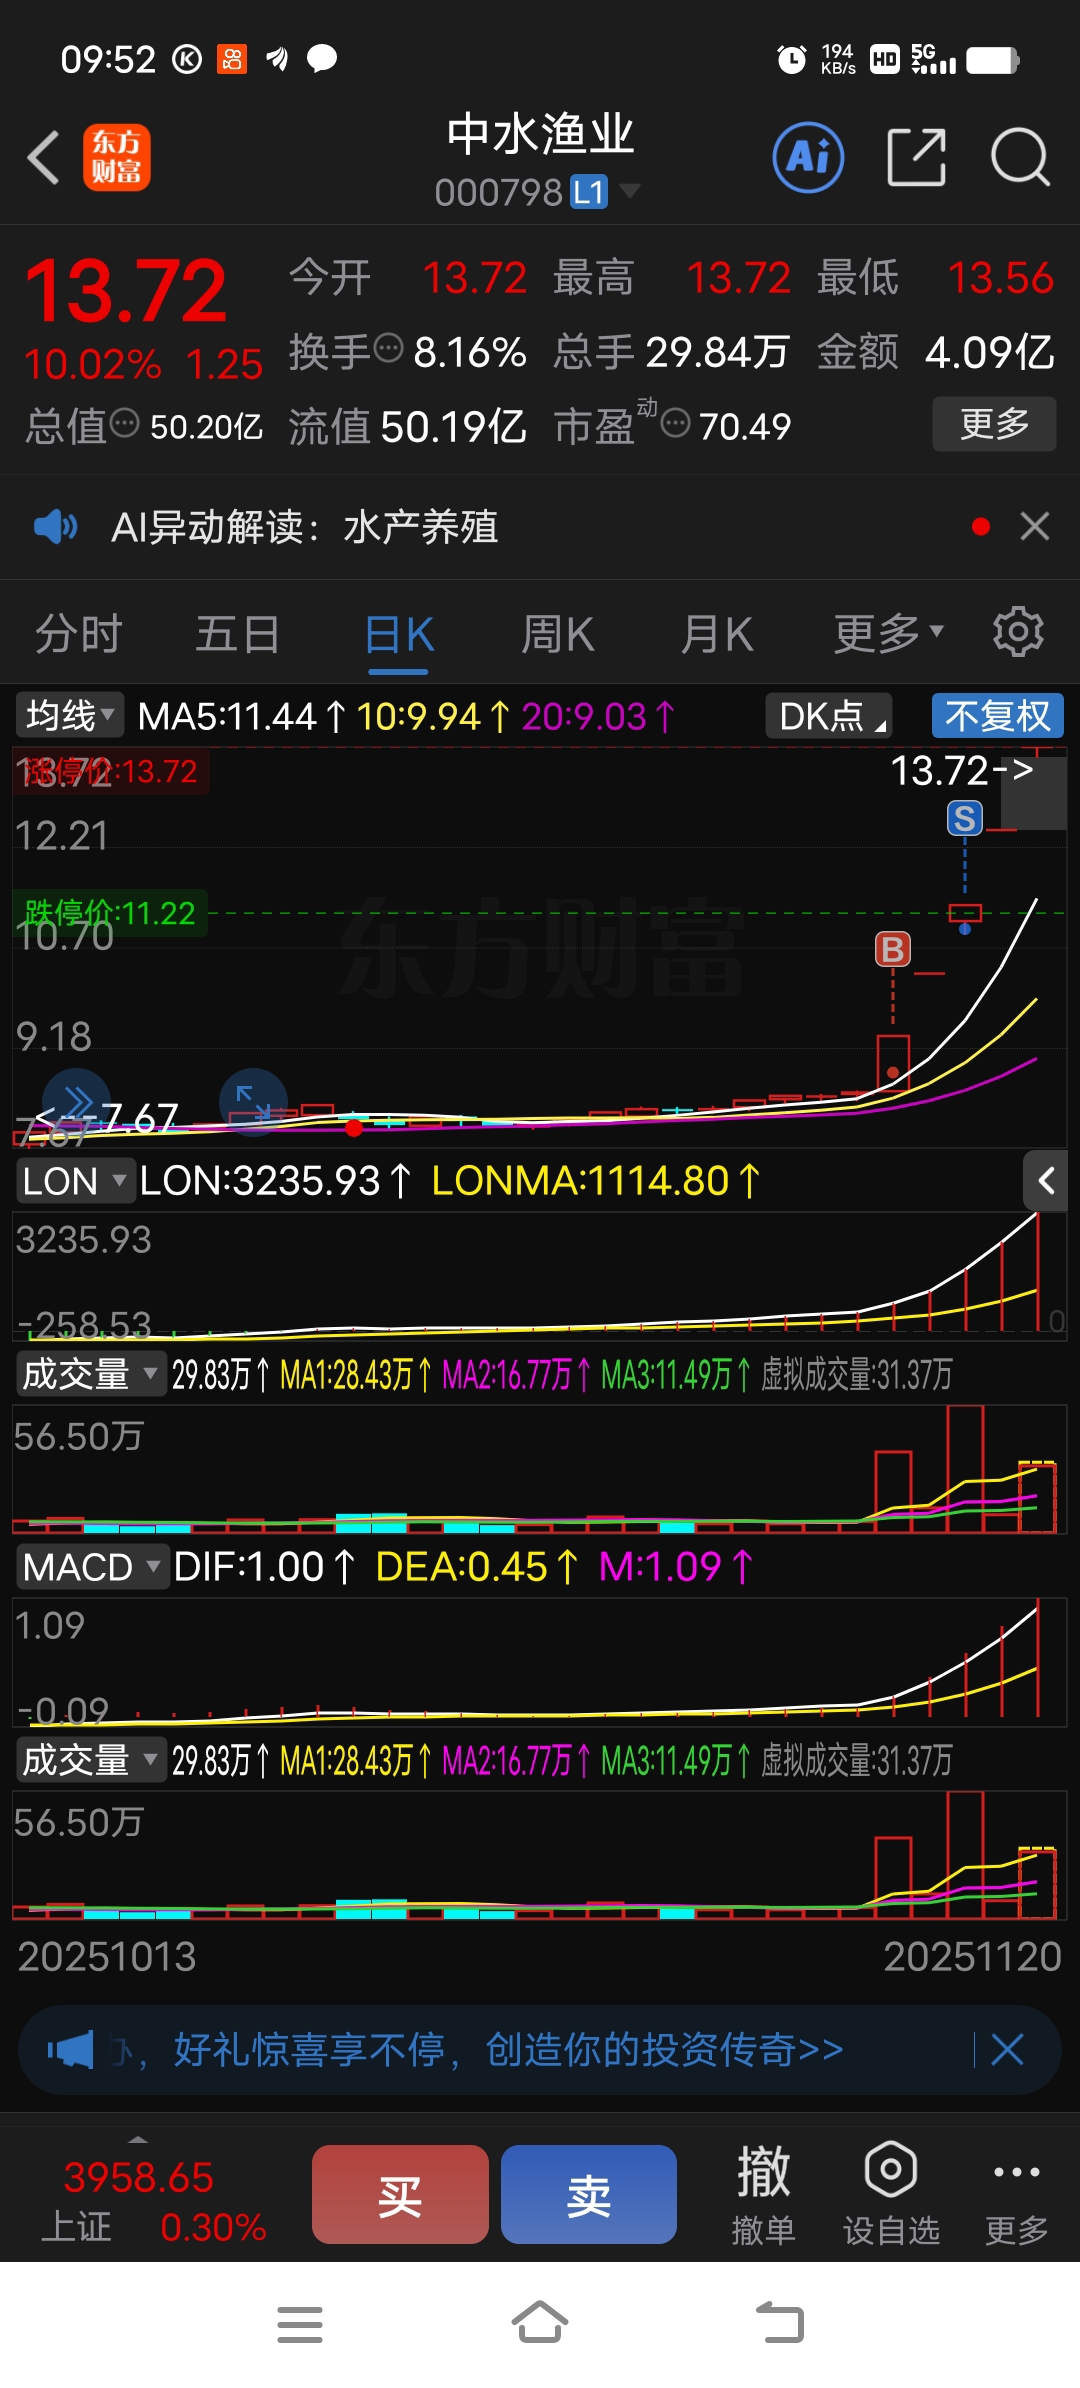Open the 更多 chart period dropdown
The image size is (1080, 2388).
pos(889,633)
